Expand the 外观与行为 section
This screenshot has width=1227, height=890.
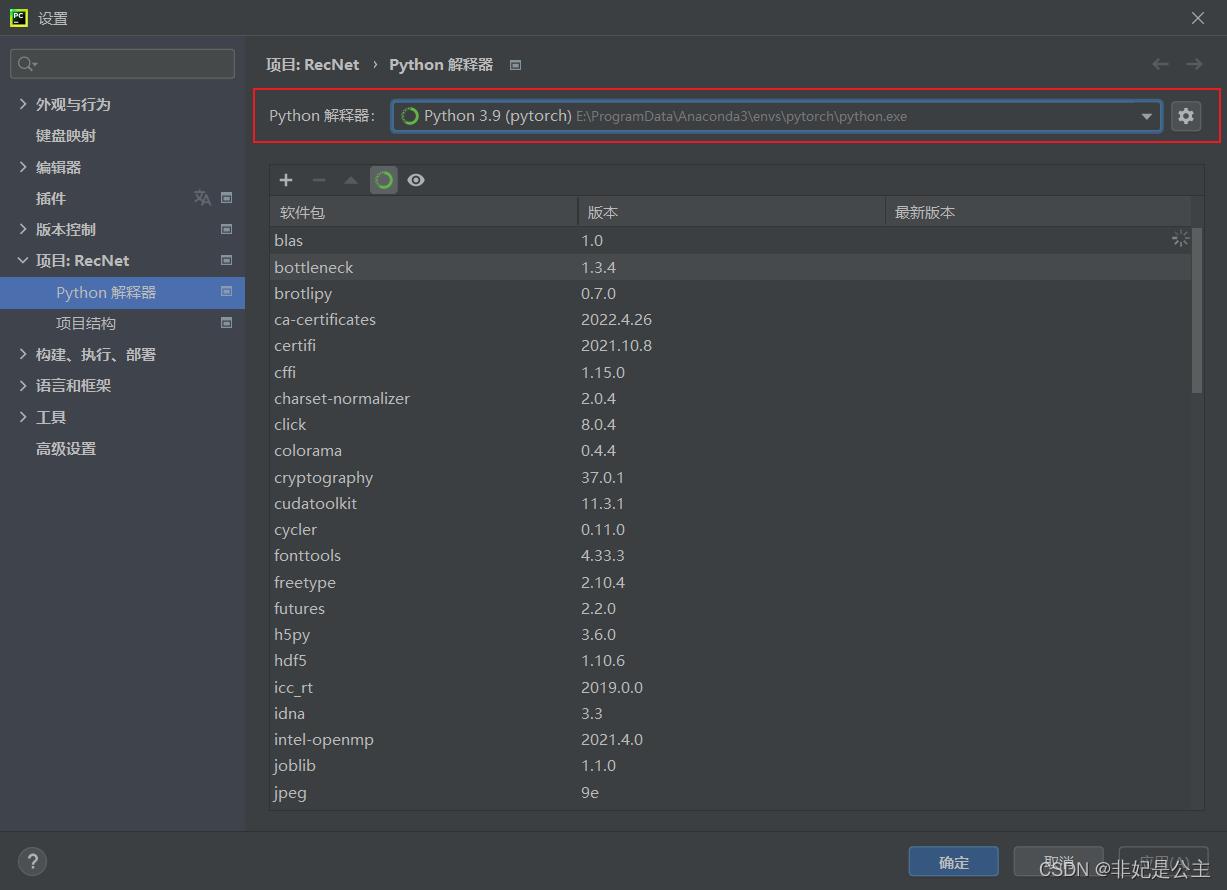[x=24, y=104]
